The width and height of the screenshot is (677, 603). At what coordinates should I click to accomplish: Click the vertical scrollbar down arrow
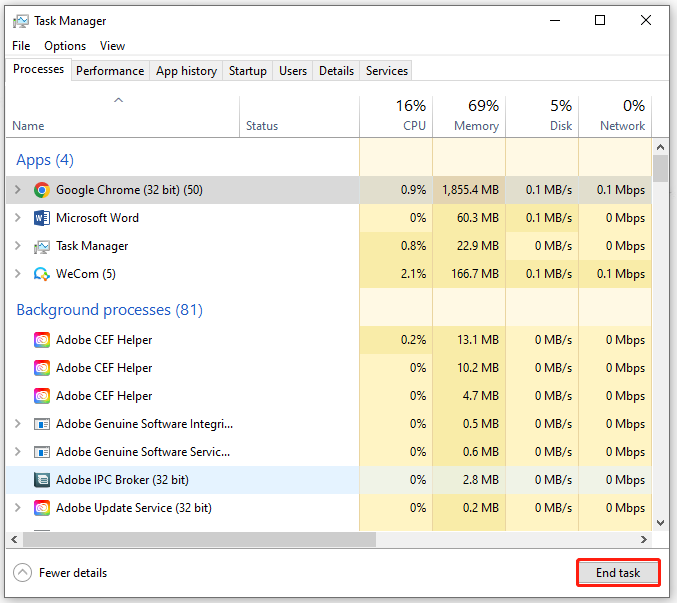tap(660, 522)
